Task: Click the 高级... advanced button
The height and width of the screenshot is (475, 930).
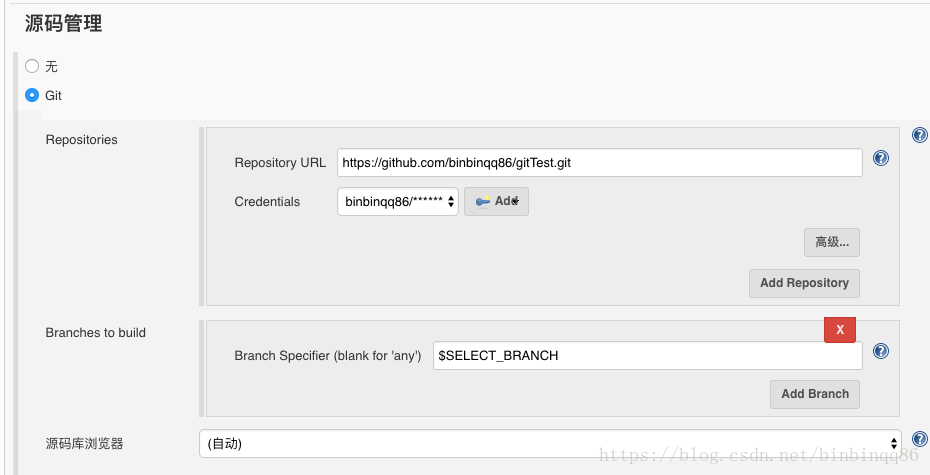Action: pyautogui.click(x=832, y=243)
